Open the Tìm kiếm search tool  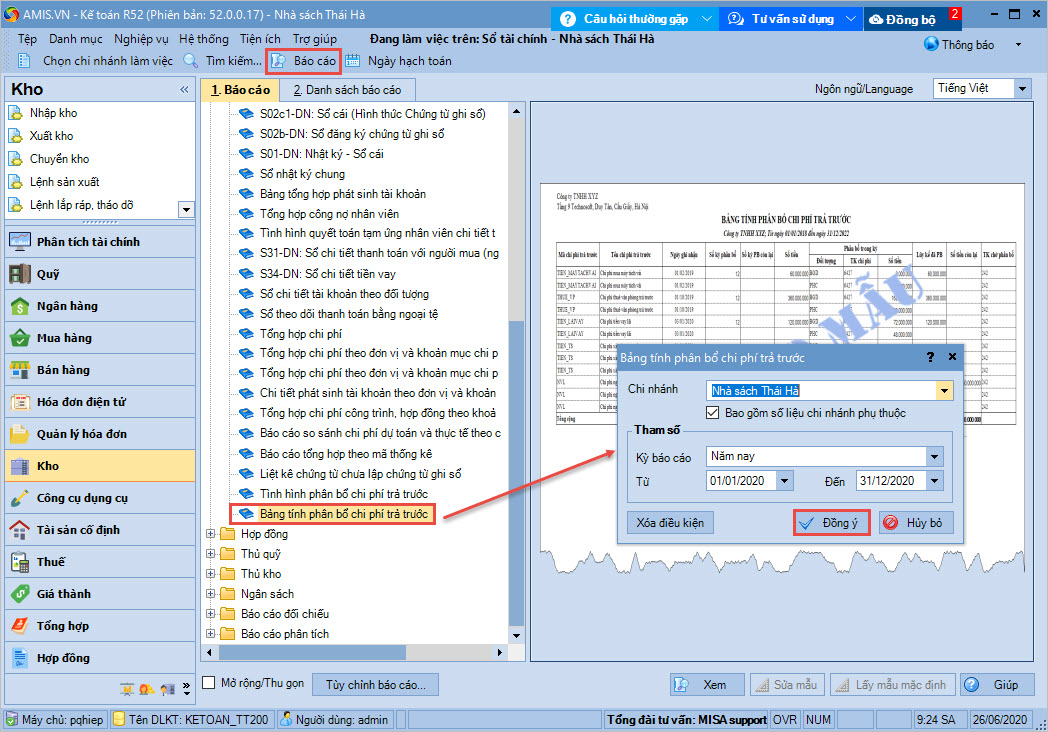click(191, 61)
